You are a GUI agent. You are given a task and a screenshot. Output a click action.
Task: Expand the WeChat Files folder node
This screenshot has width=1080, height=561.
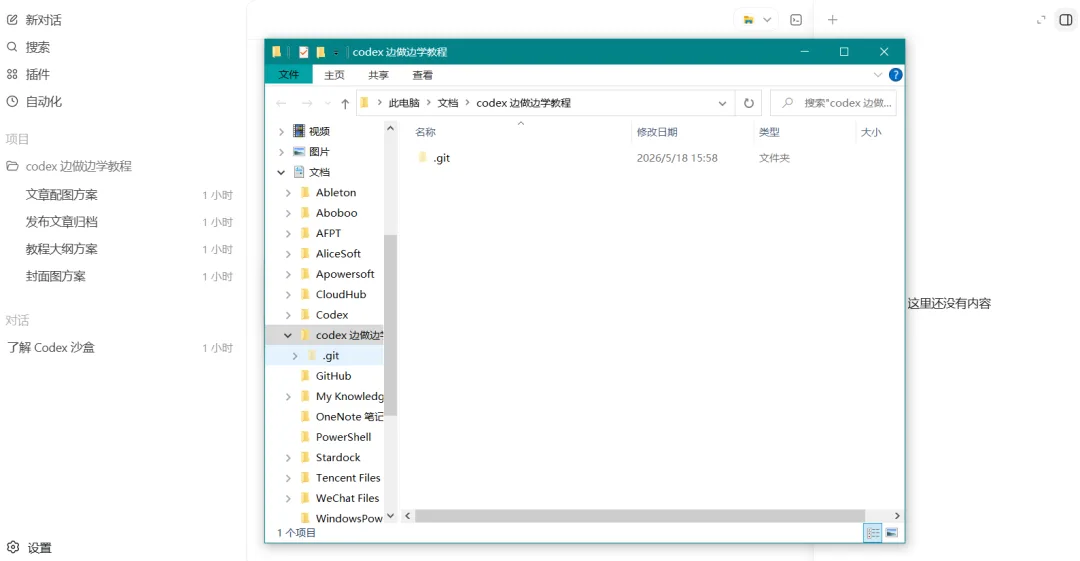pos(288,498)
